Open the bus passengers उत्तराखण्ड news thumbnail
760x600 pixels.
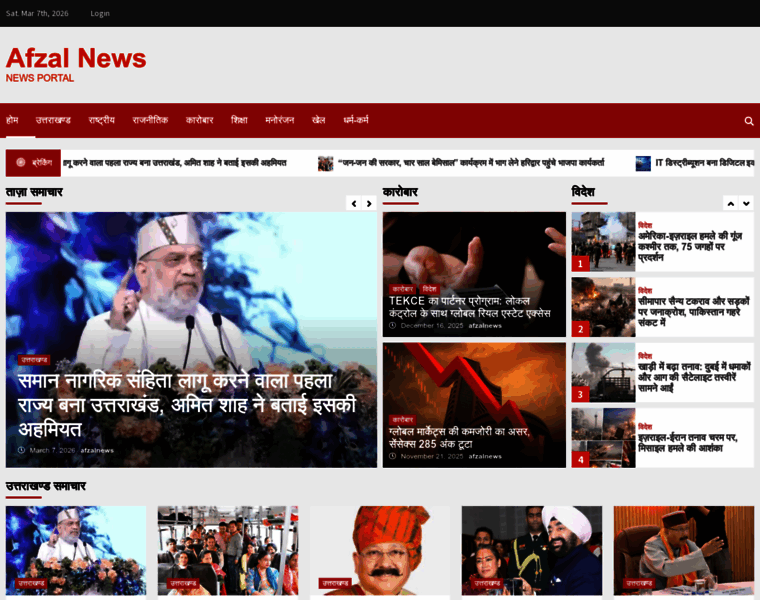[x=228, y=551]
